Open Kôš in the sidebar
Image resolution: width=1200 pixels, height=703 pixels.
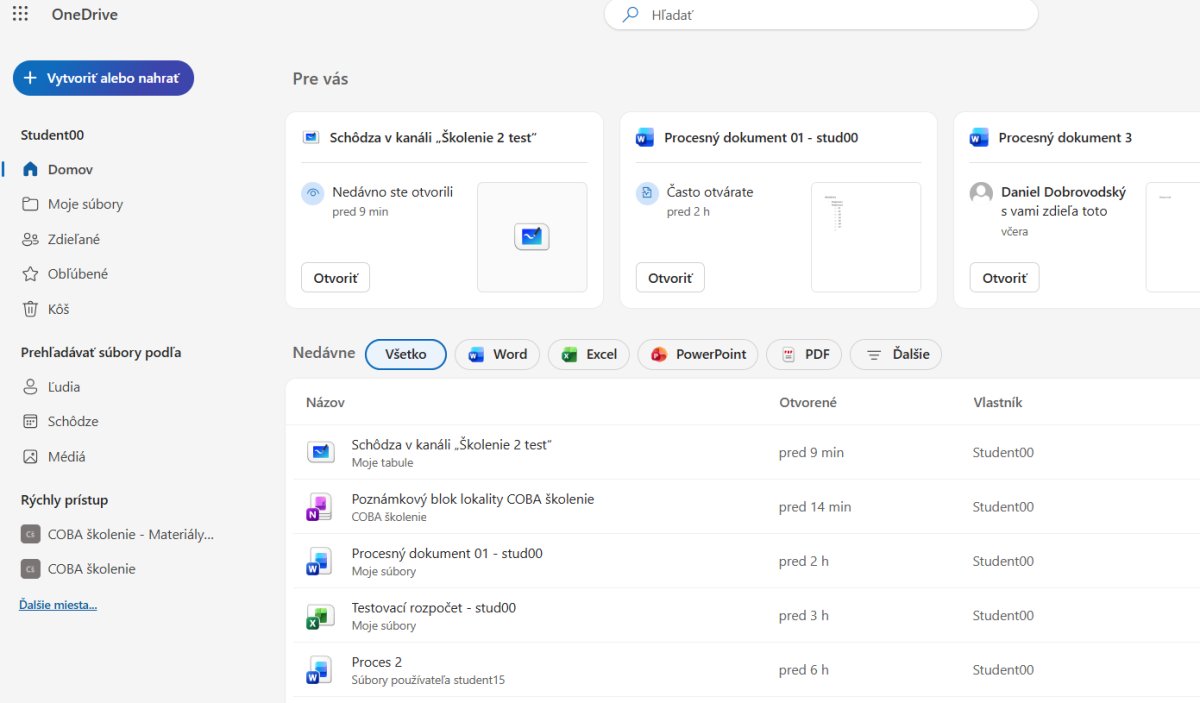[58, 309]
